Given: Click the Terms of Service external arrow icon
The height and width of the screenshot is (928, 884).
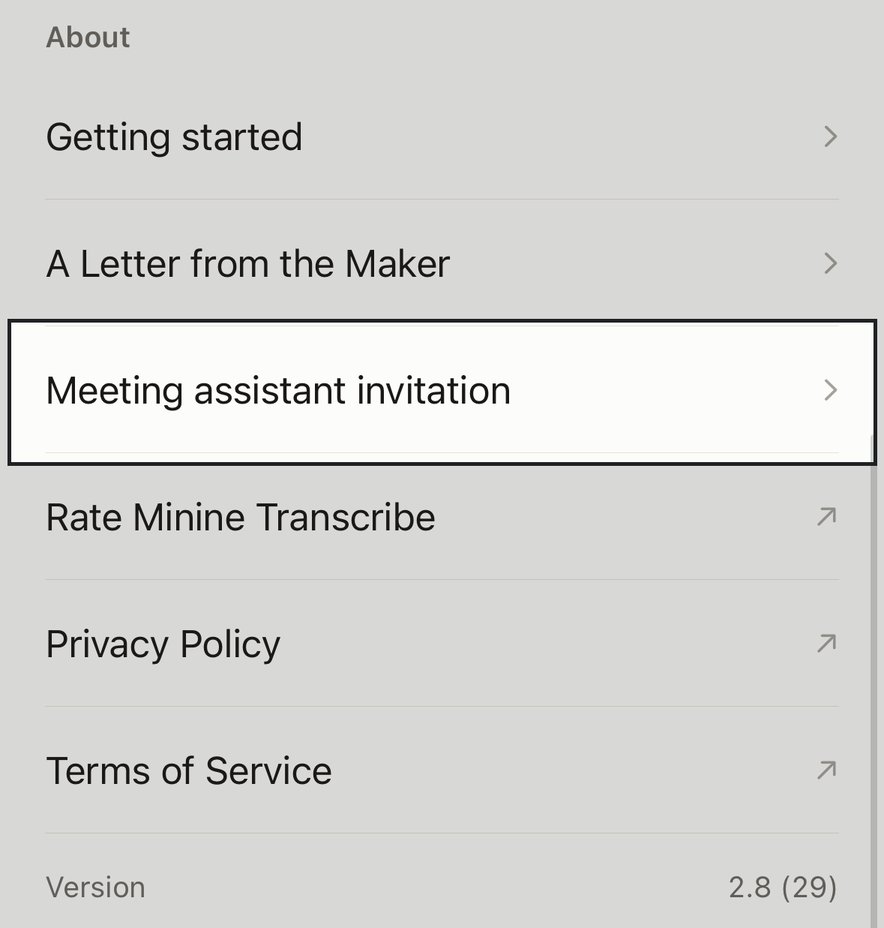Looking at the screenshot, I should [x=827, y=770].
